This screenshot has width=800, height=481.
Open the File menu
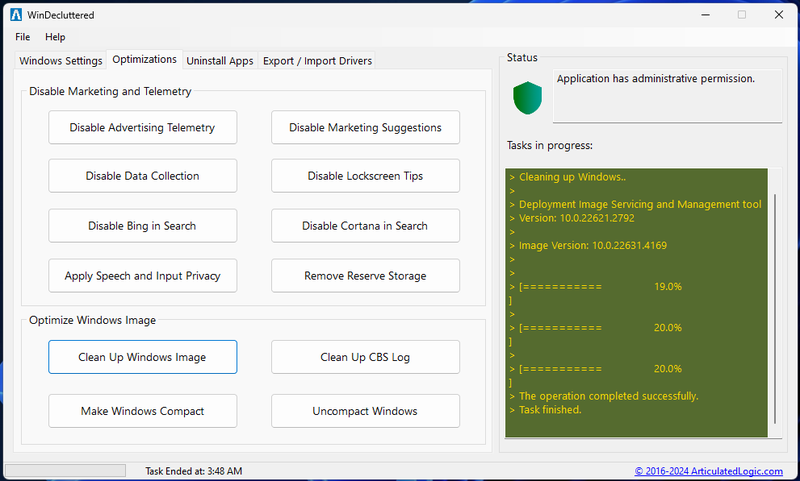pos(22,37)
